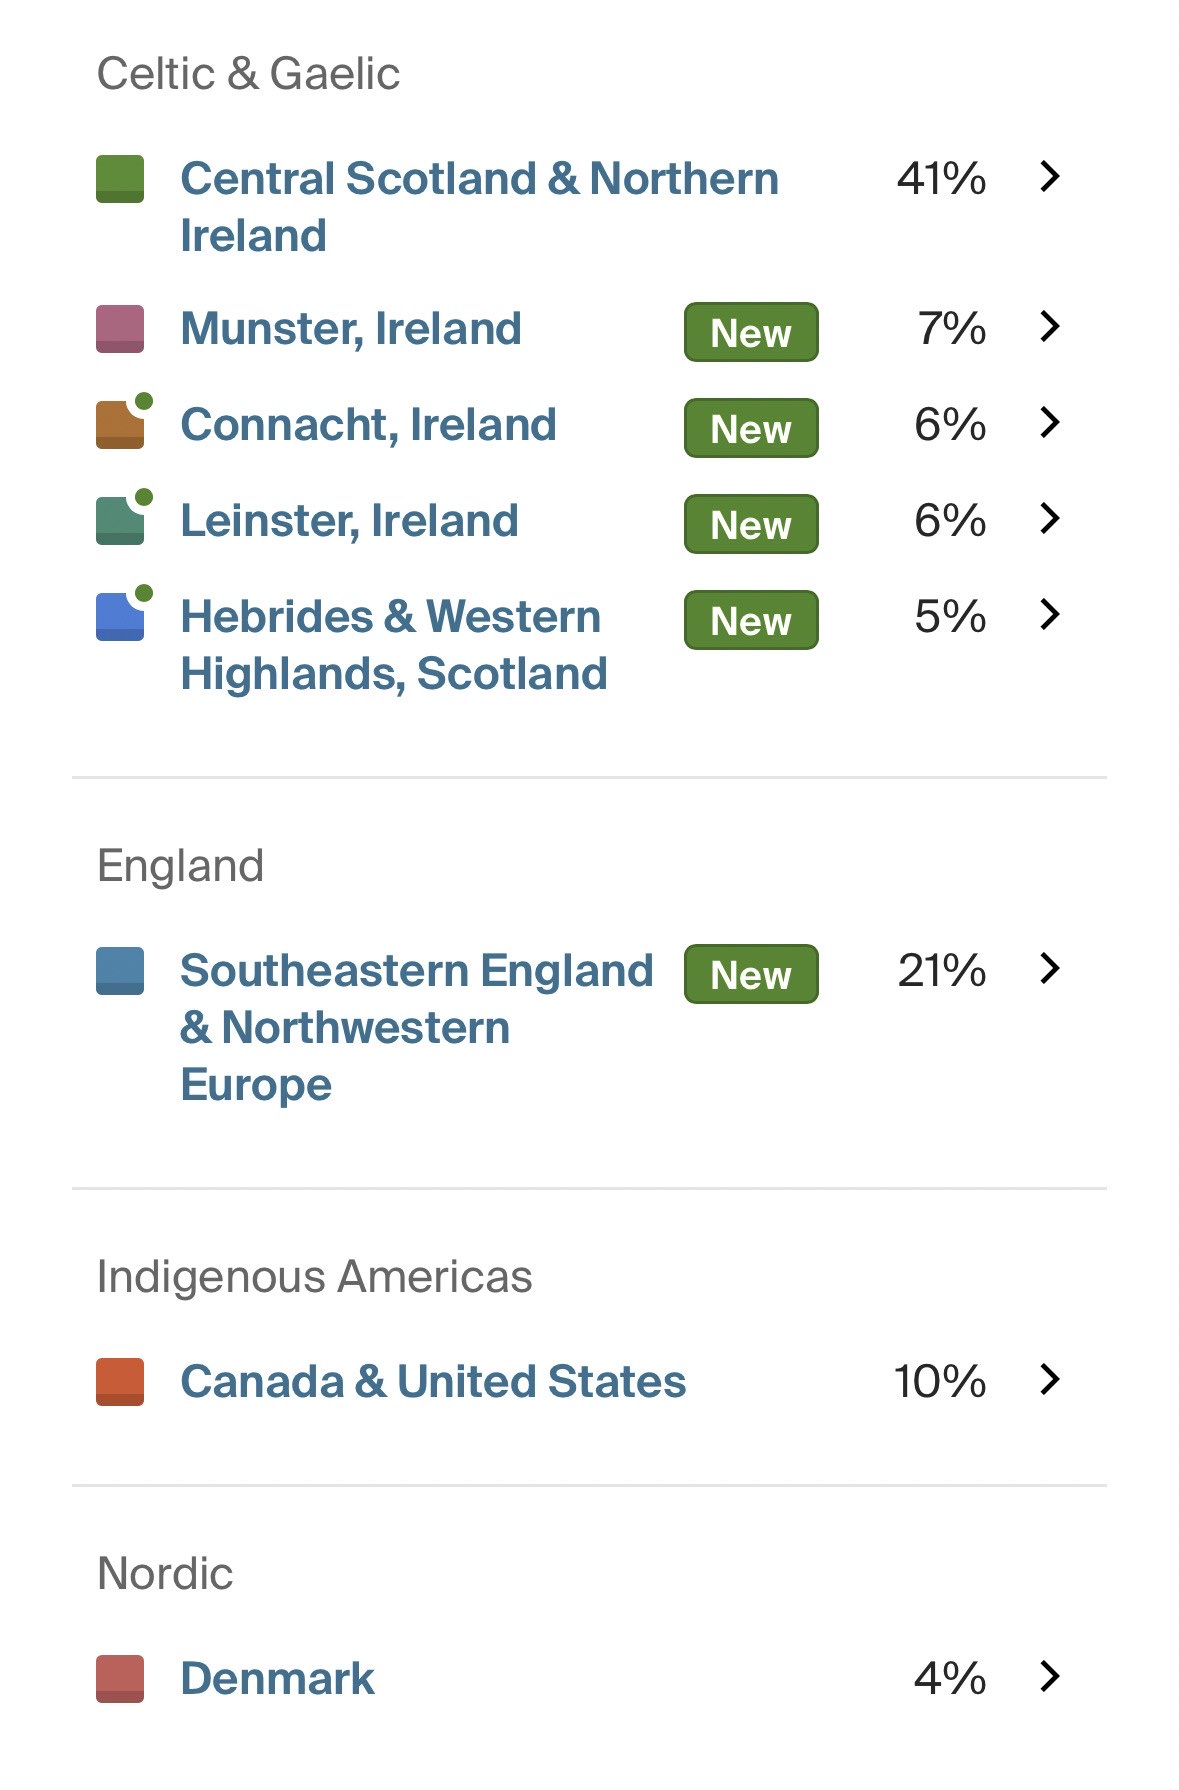Expand the Denmark 4% chevron
Image resolution: width=1179 pixels, height=1790 pixels.
click(x=1049, y=1676)
